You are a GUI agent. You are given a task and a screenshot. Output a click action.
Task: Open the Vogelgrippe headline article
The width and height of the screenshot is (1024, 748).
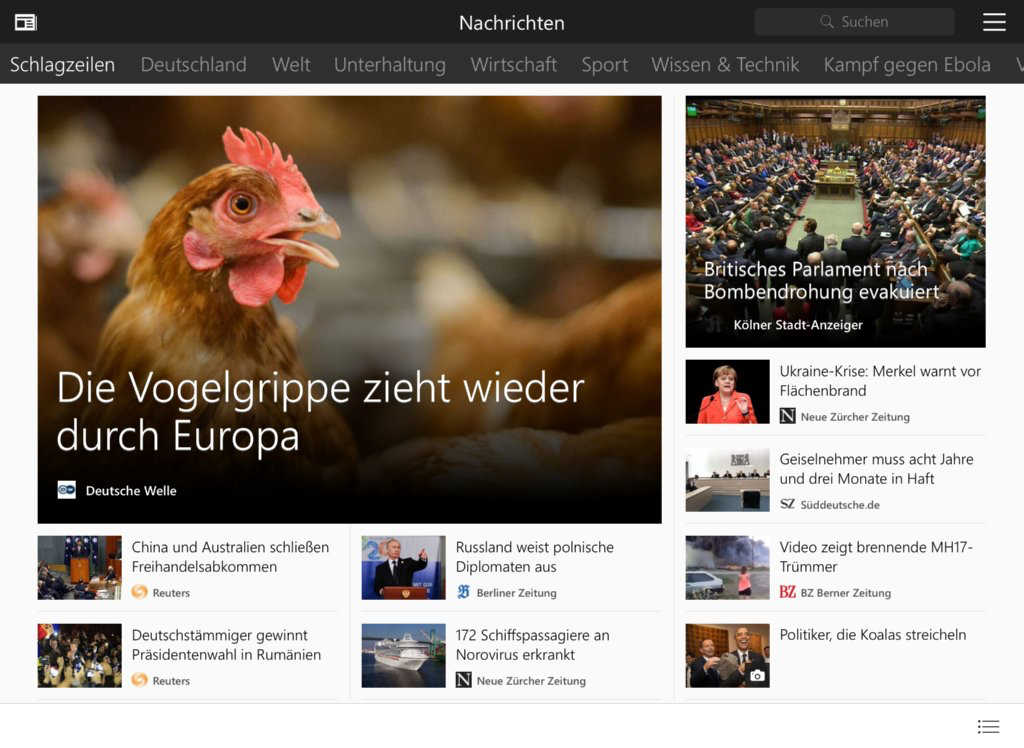[x=320, y=411]
